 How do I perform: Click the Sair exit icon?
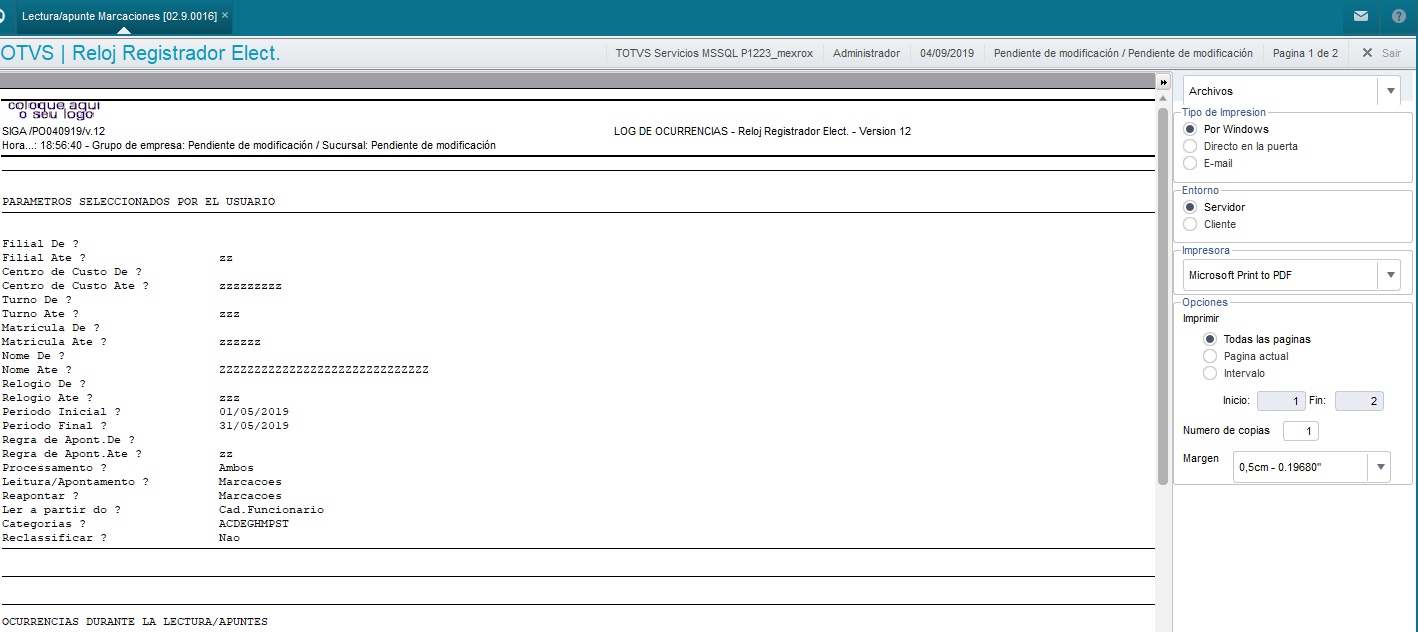tap(1368, 53)
